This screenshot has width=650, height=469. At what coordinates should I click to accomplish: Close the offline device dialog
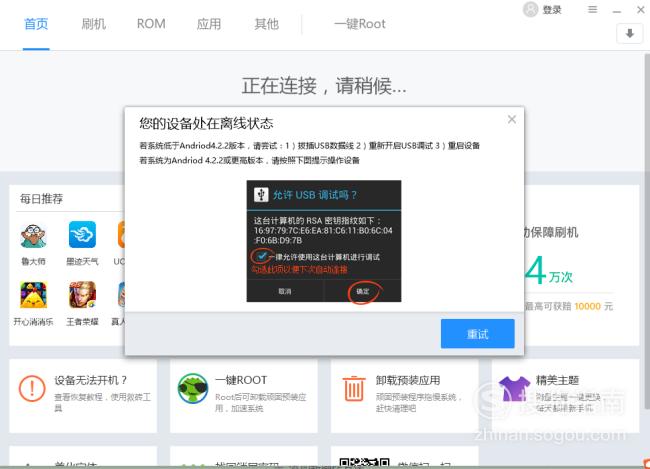pos(512,119)
